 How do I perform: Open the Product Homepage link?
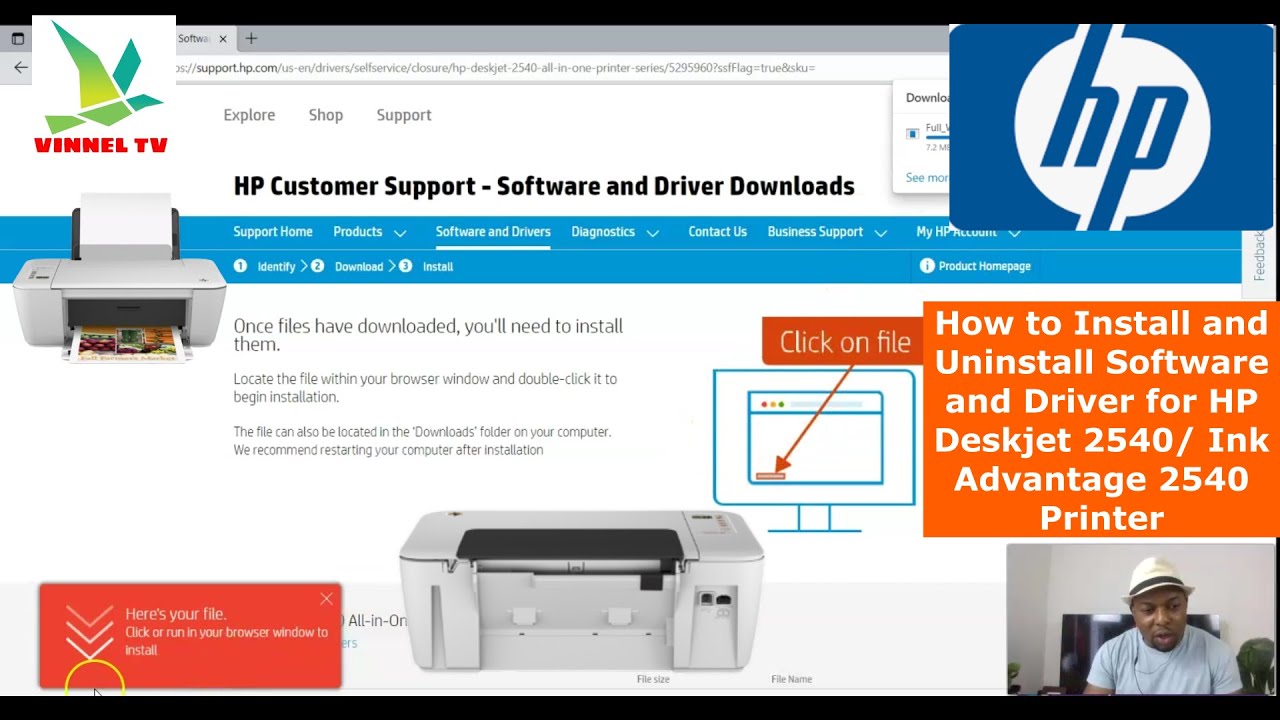tap(975, 266)
